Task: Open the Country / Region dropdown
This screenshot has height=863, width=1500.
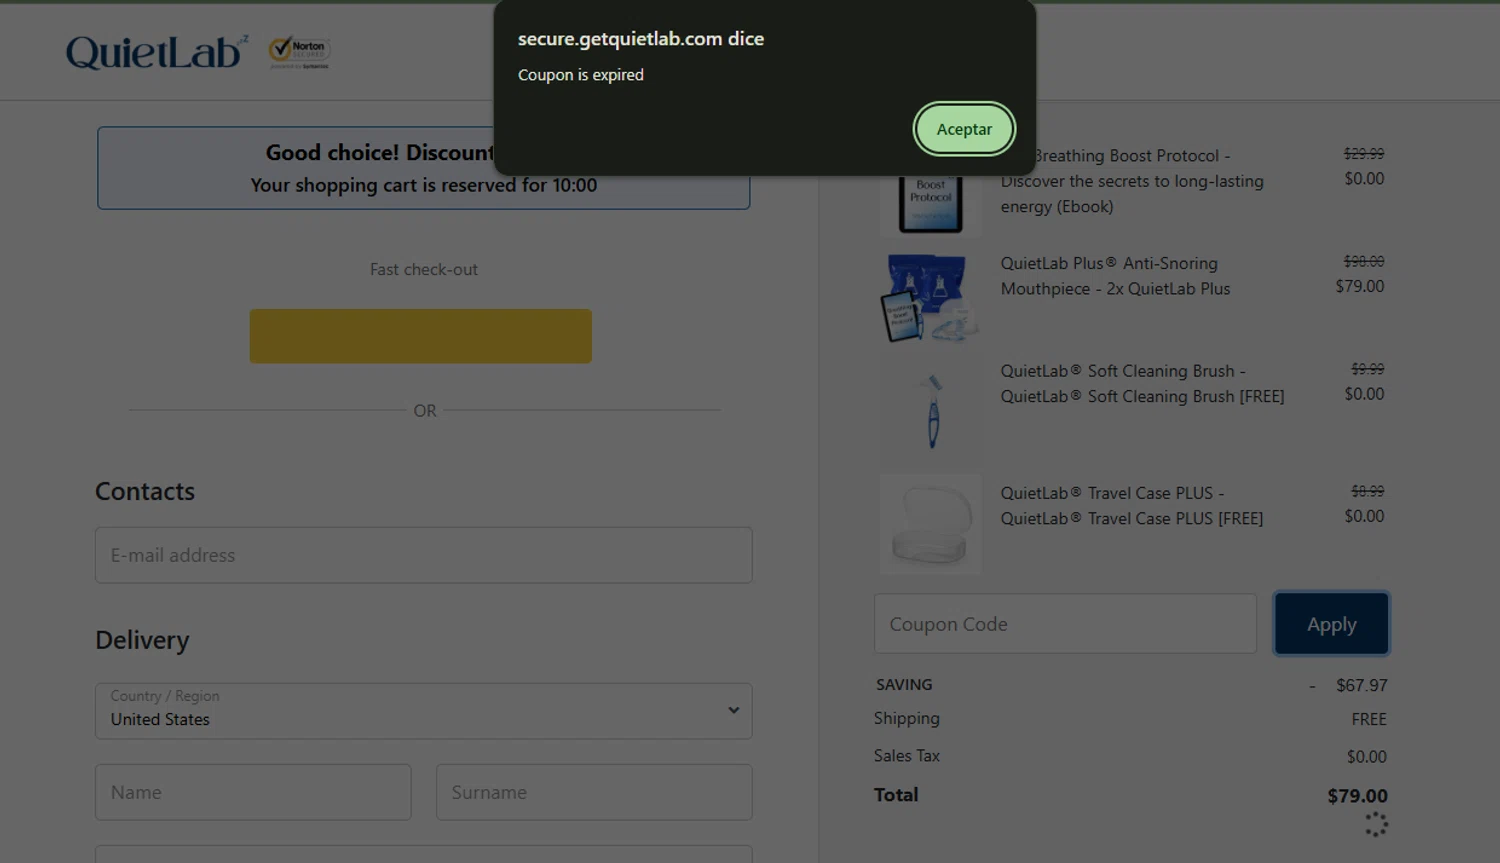Action: 424,711
